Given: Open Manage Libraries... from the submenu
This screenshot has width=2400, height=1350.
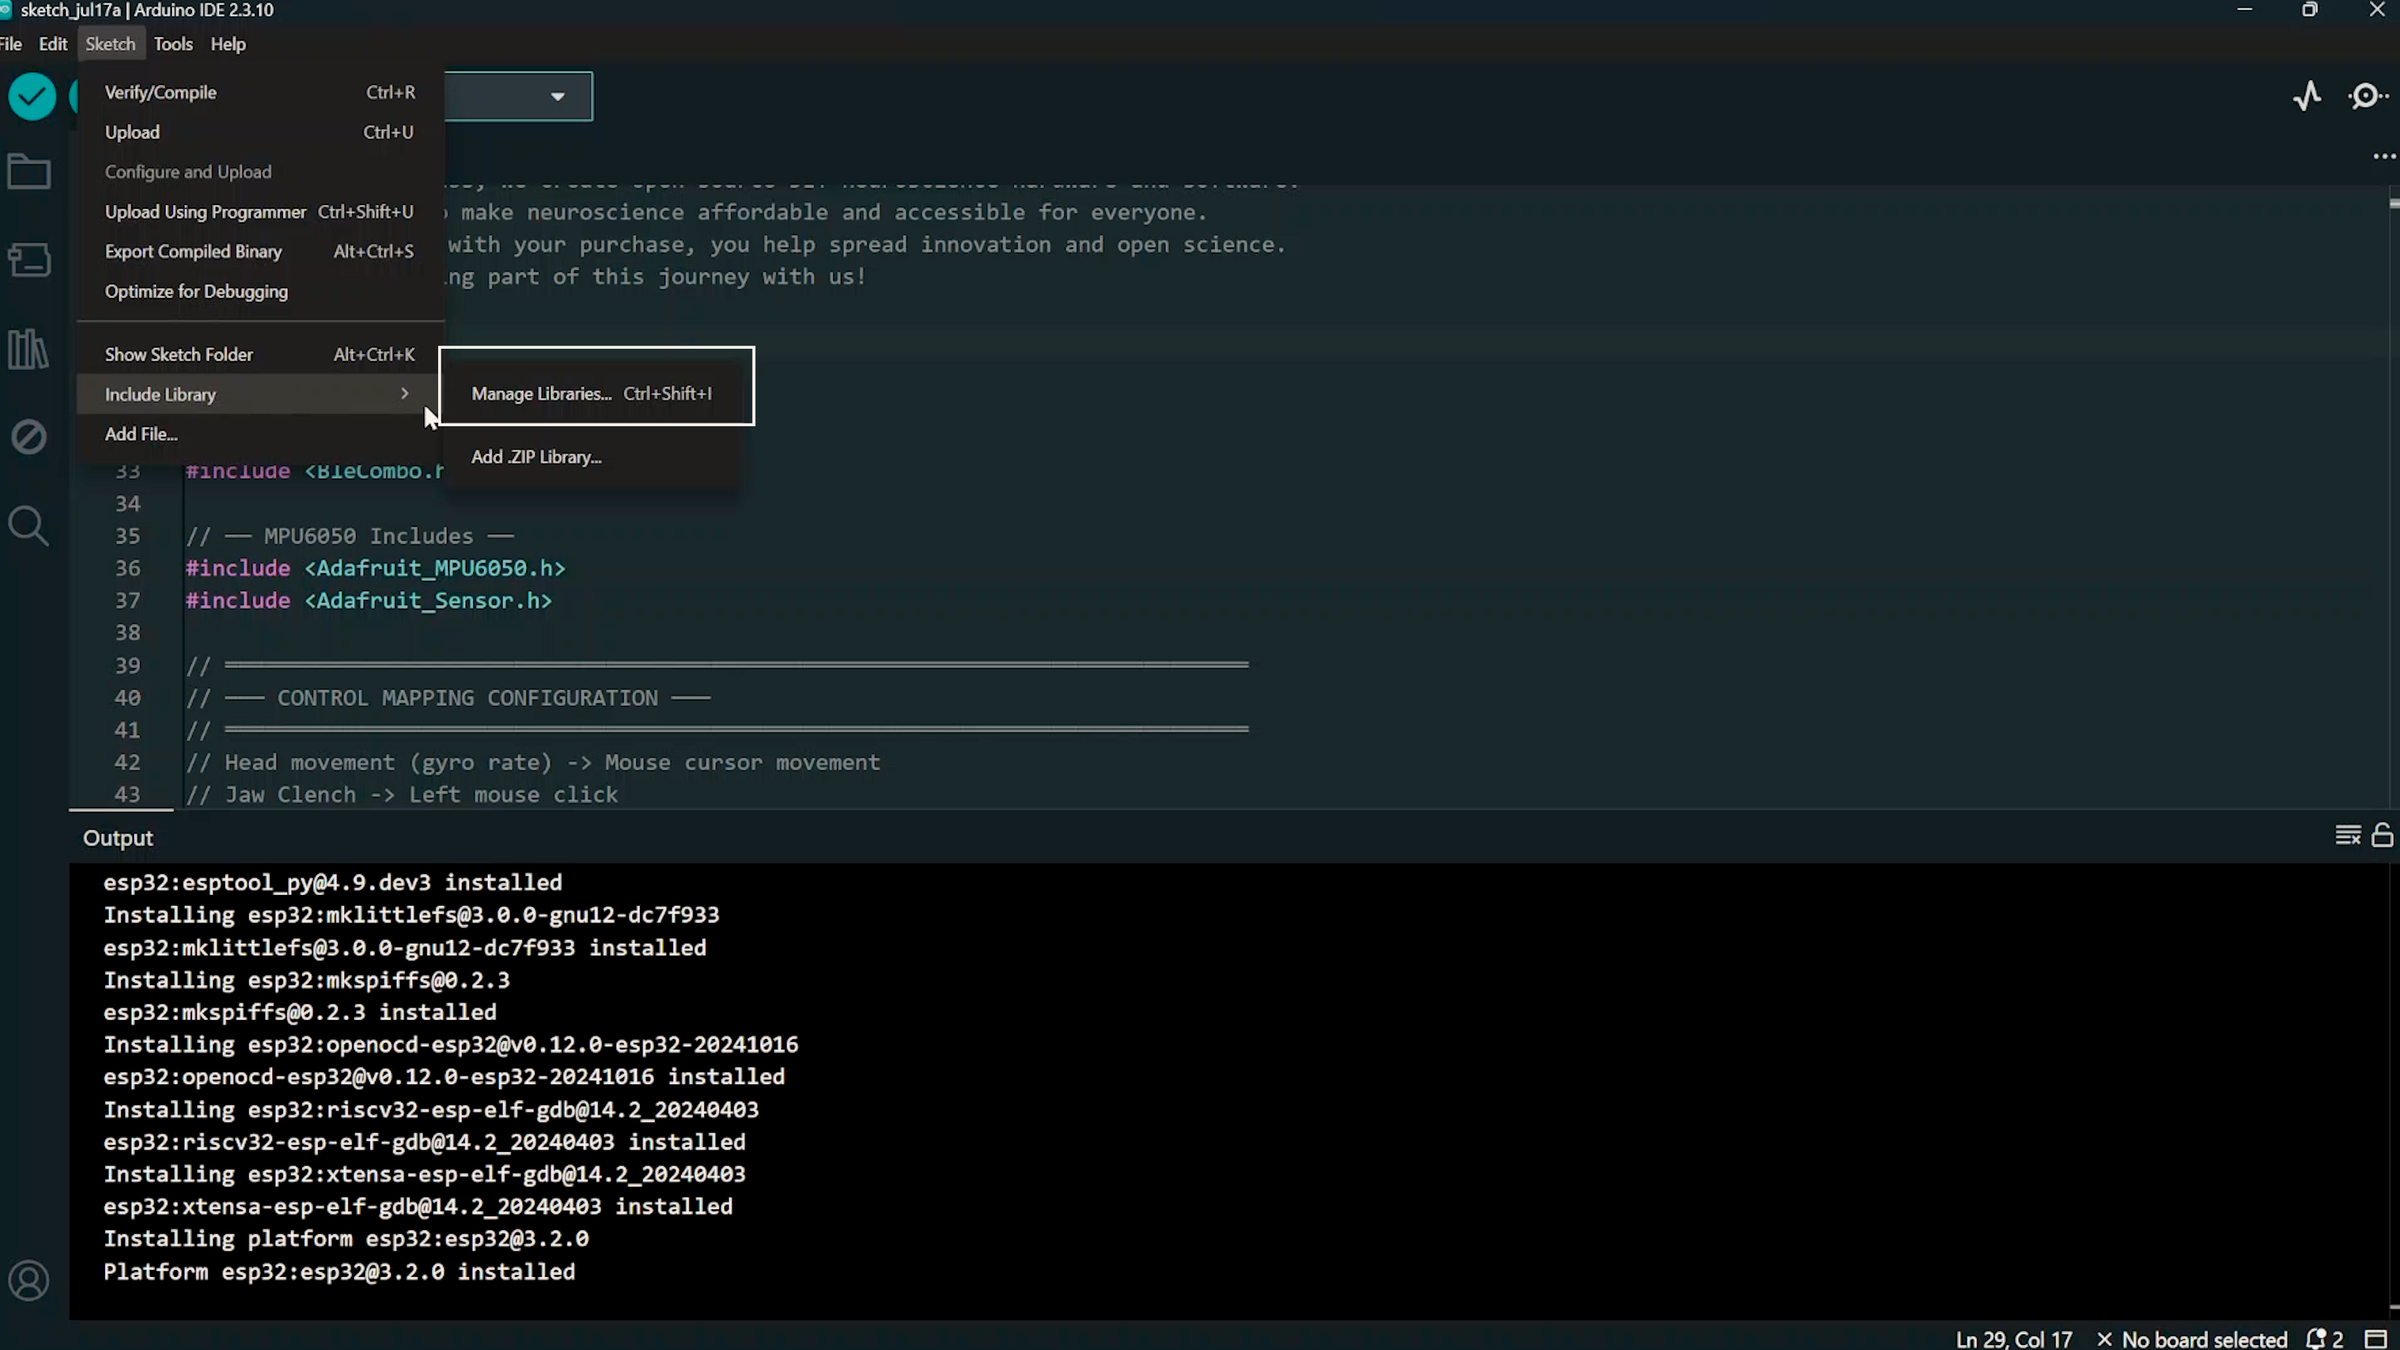Looking at the screenshot, I should coord(596,394).
